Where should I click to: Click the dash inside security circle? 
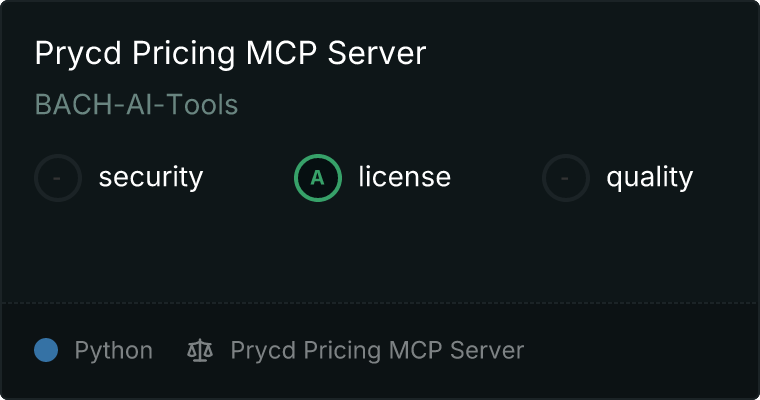[x=57, y=178]
